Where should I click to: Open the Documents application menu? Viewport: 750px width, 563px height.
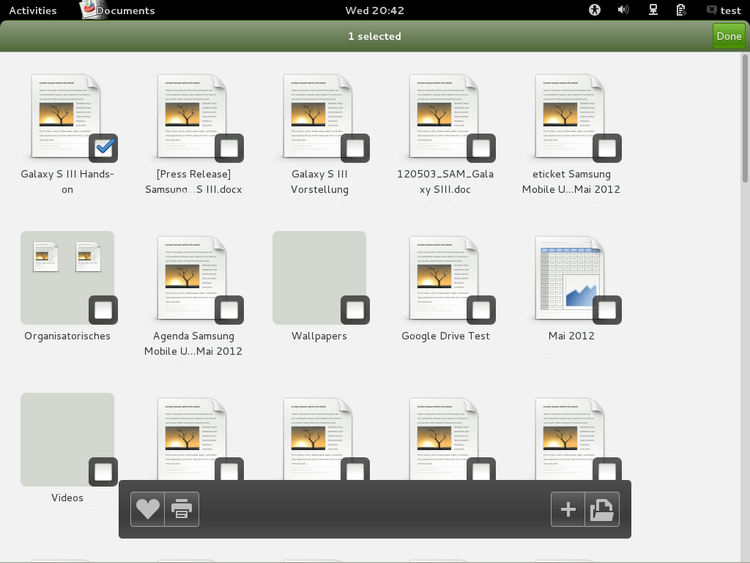click(117, 10)
